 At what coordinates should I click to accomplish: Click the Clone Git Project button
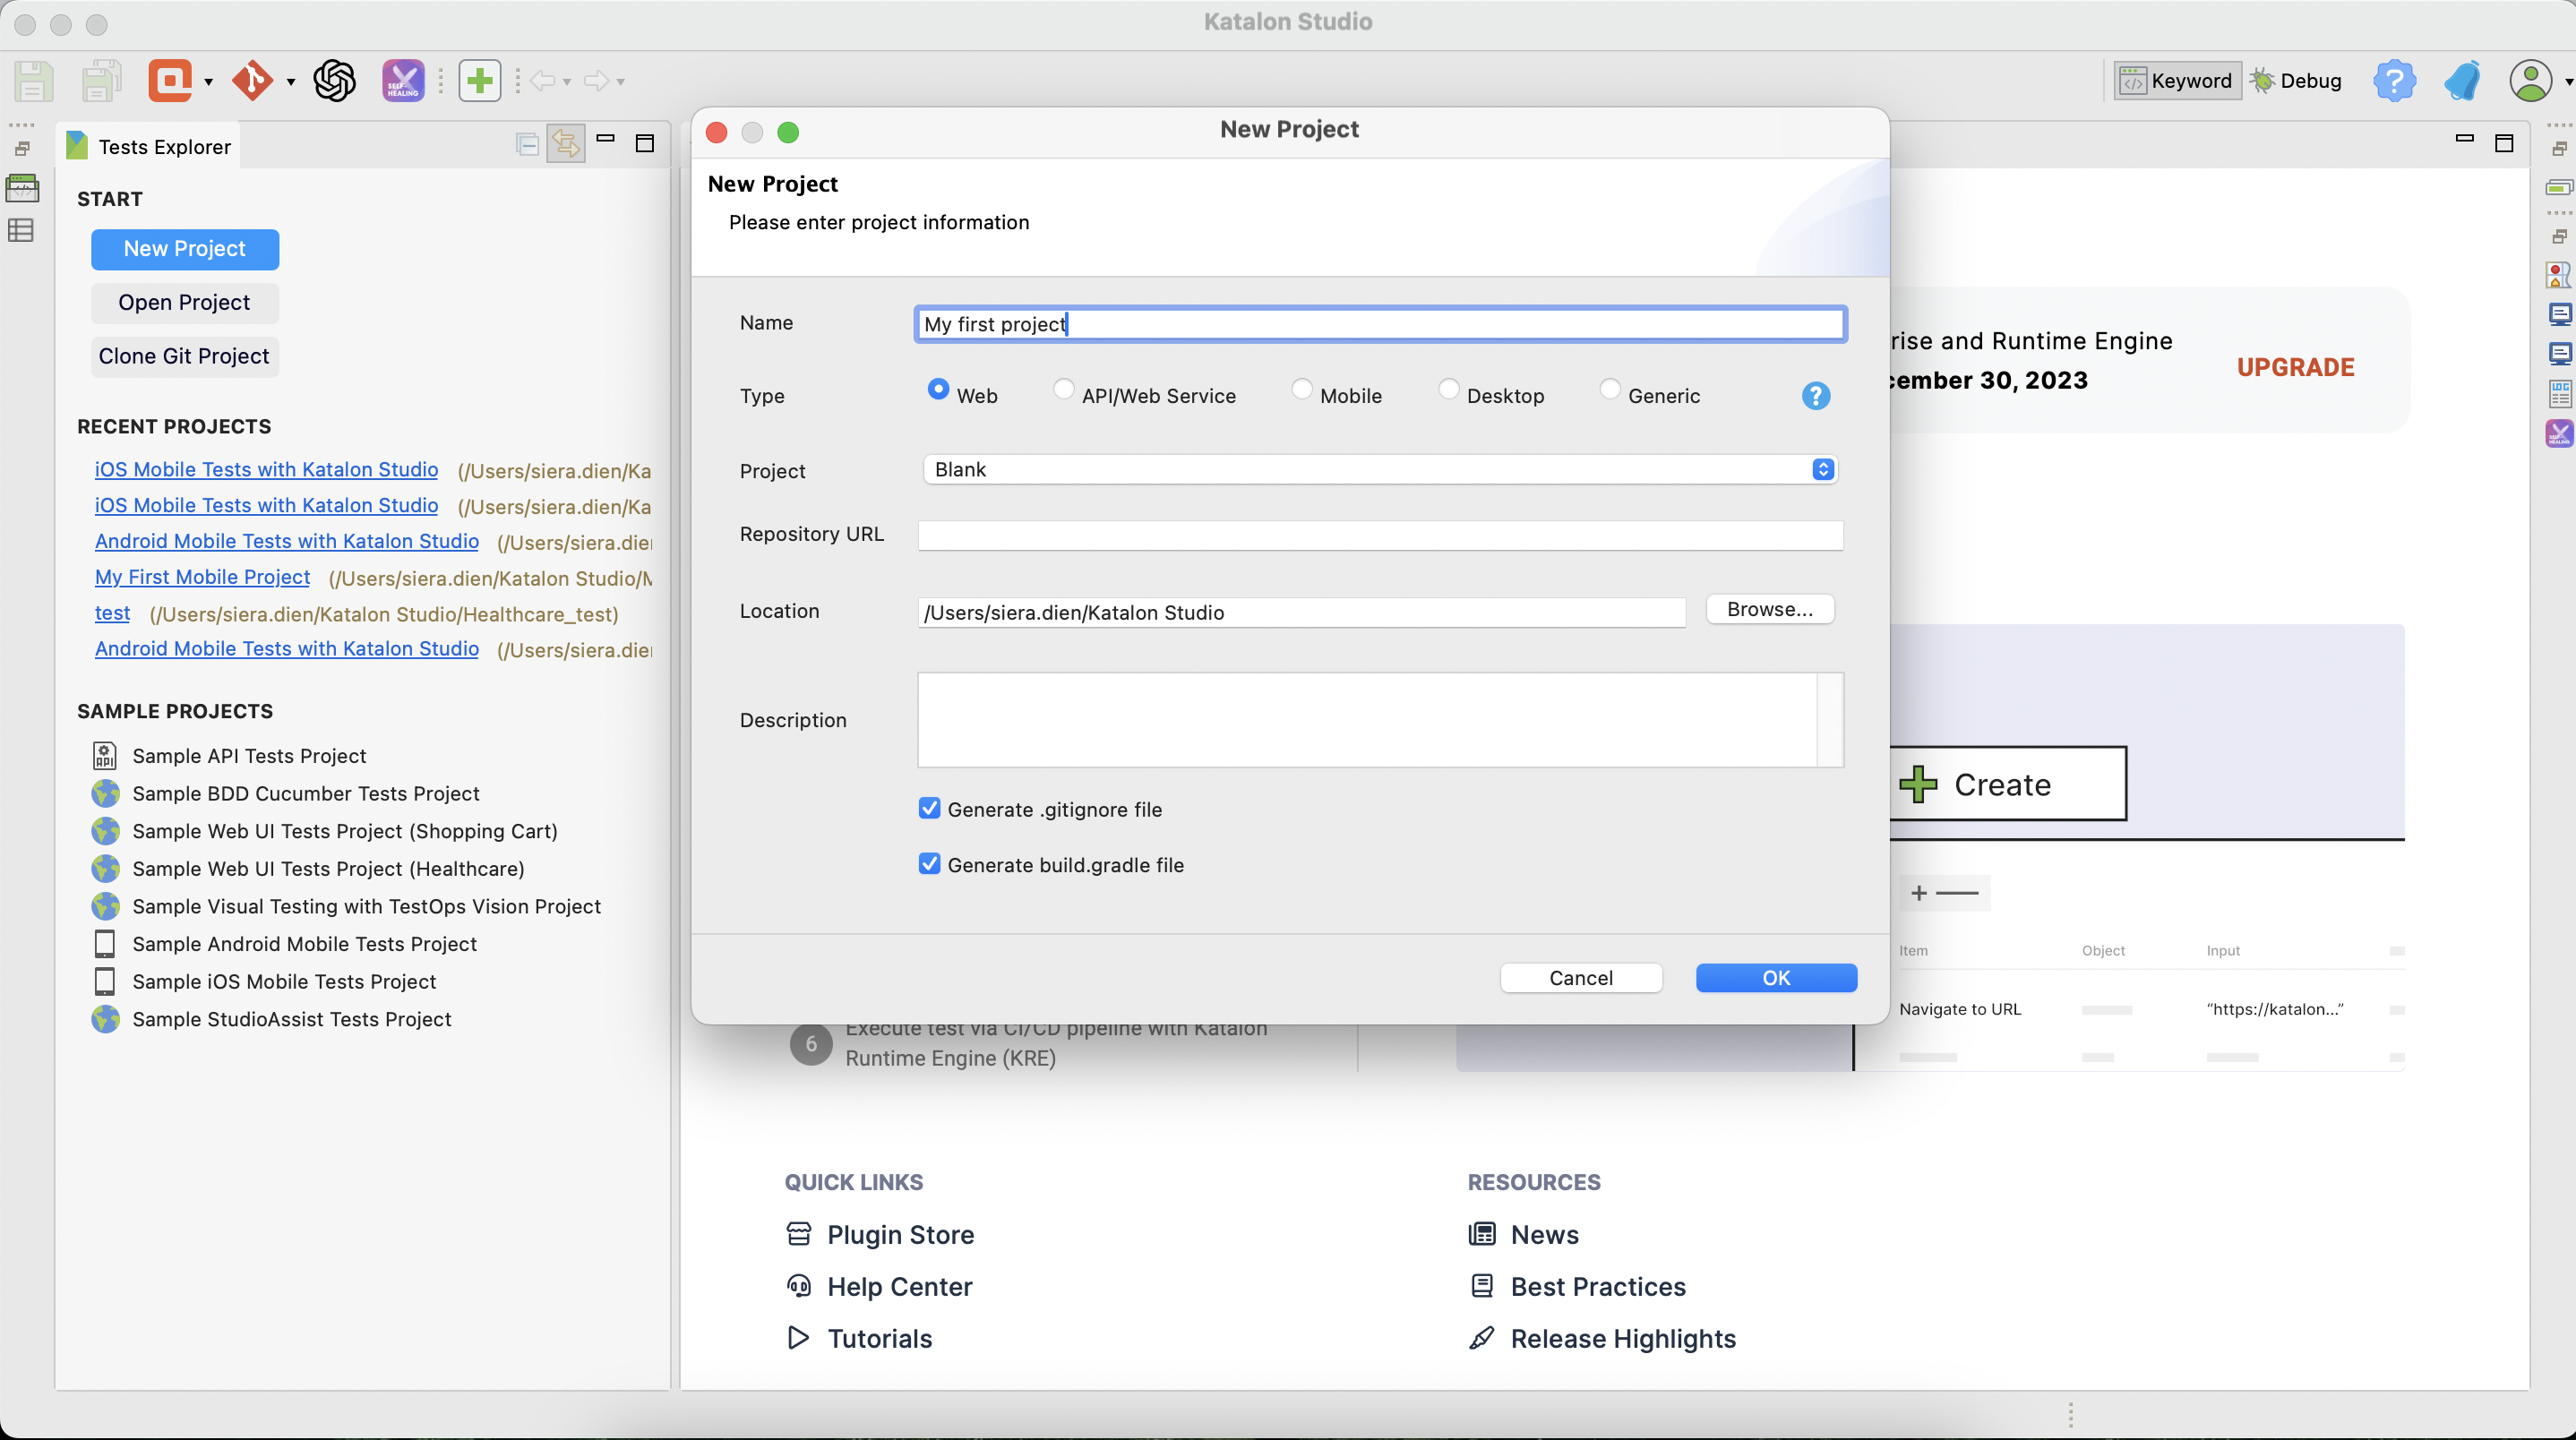[185, 357]
